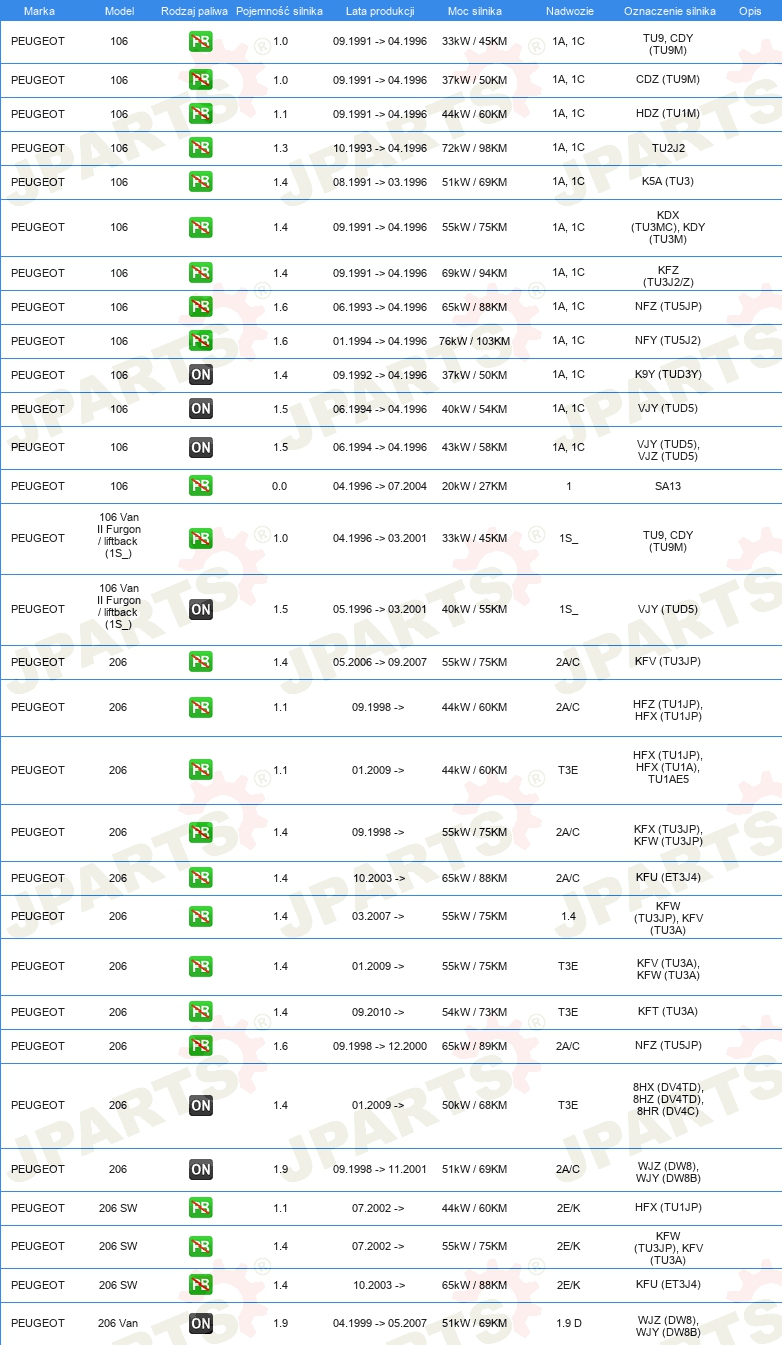
Task: Select the NFY (TU5J2) engine code cell
Action: 669,341
